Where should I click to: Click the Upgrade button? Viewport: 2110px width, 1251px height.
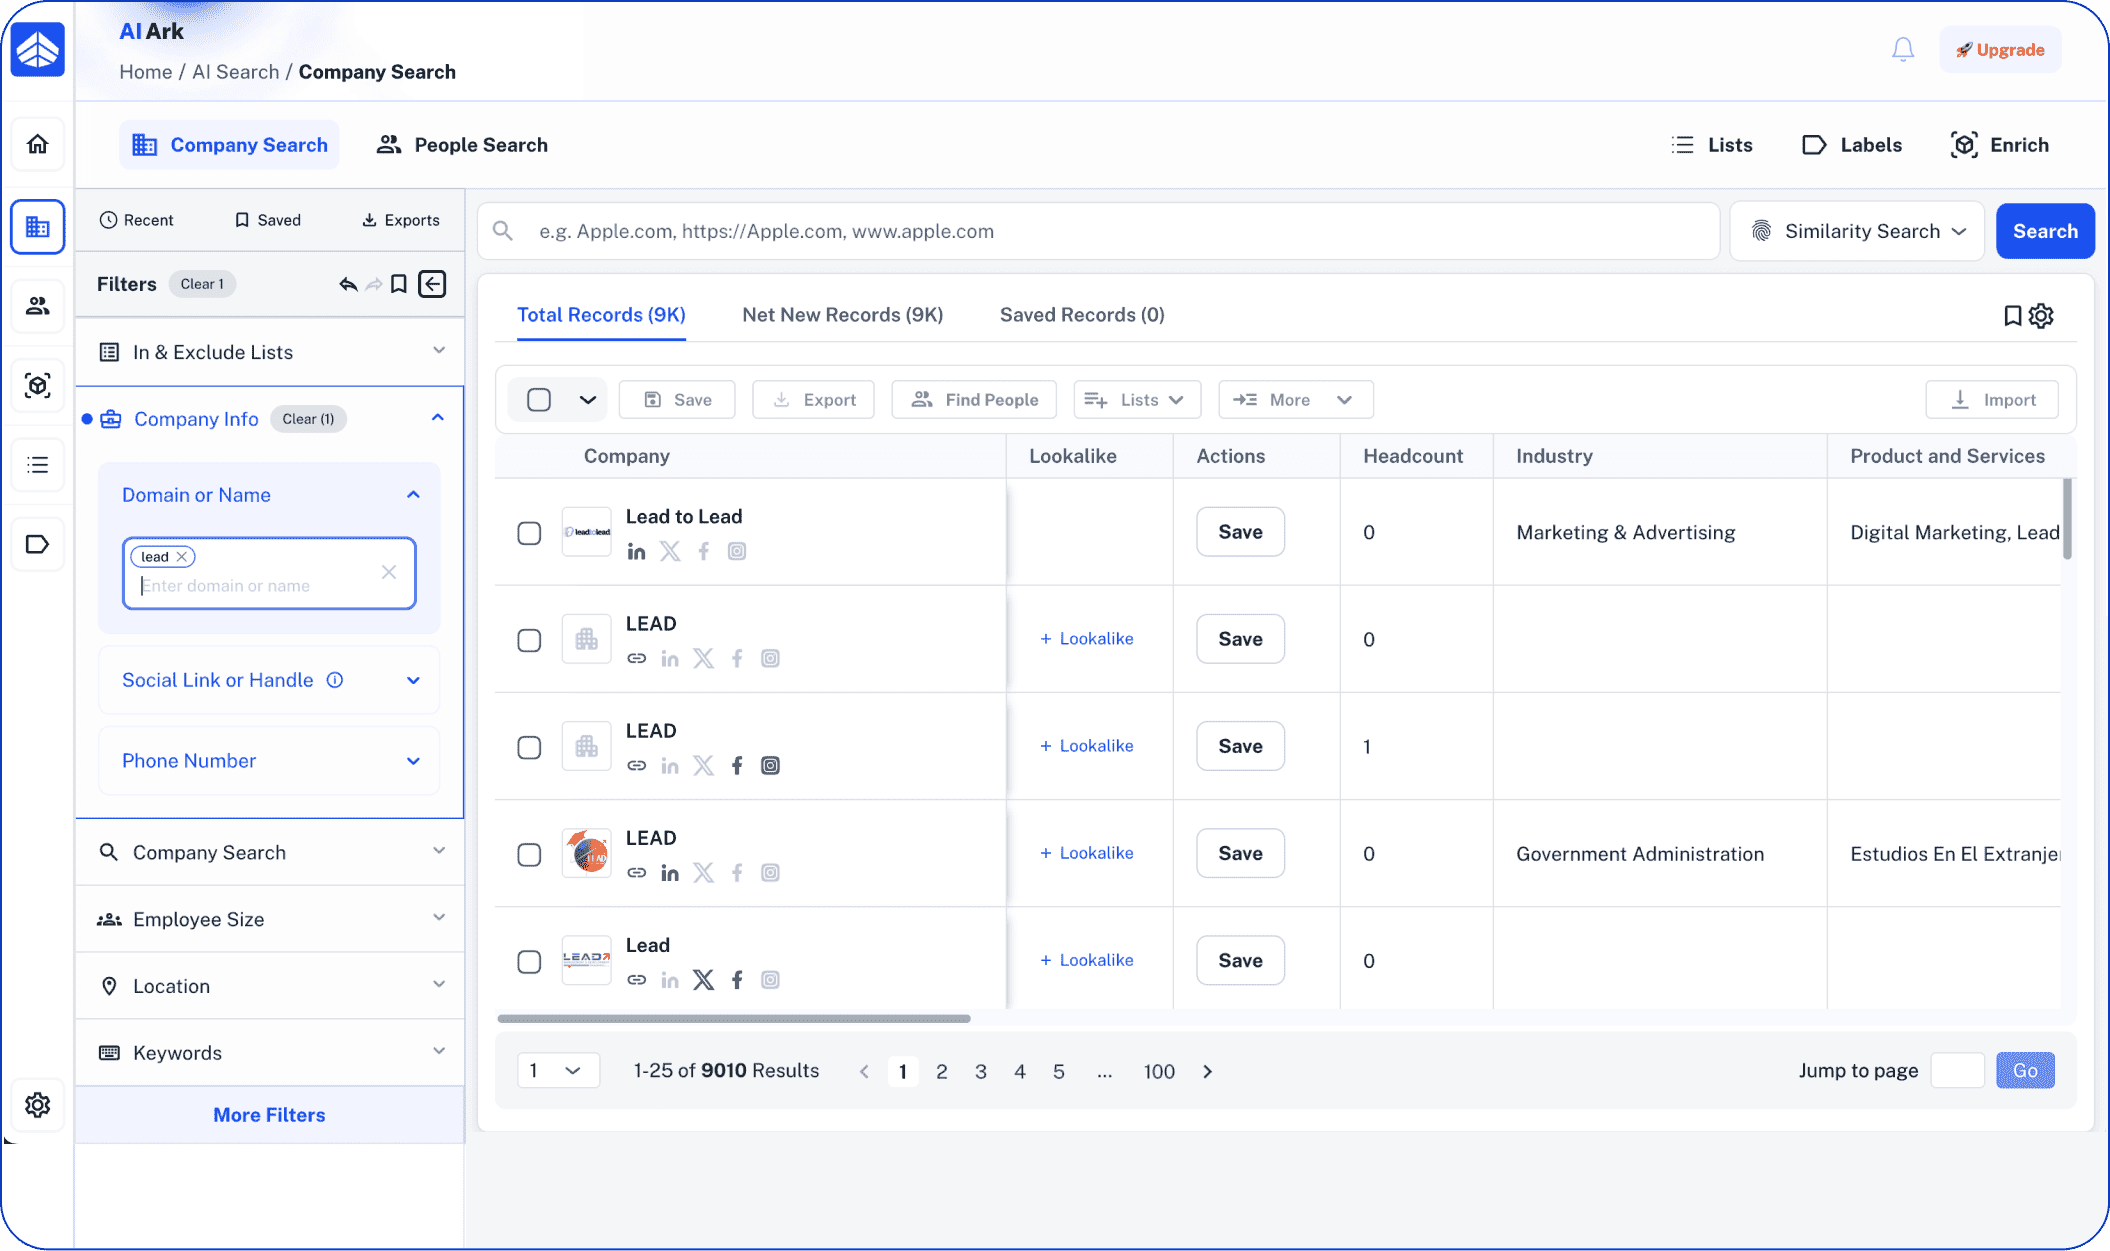coord(2000,50)
